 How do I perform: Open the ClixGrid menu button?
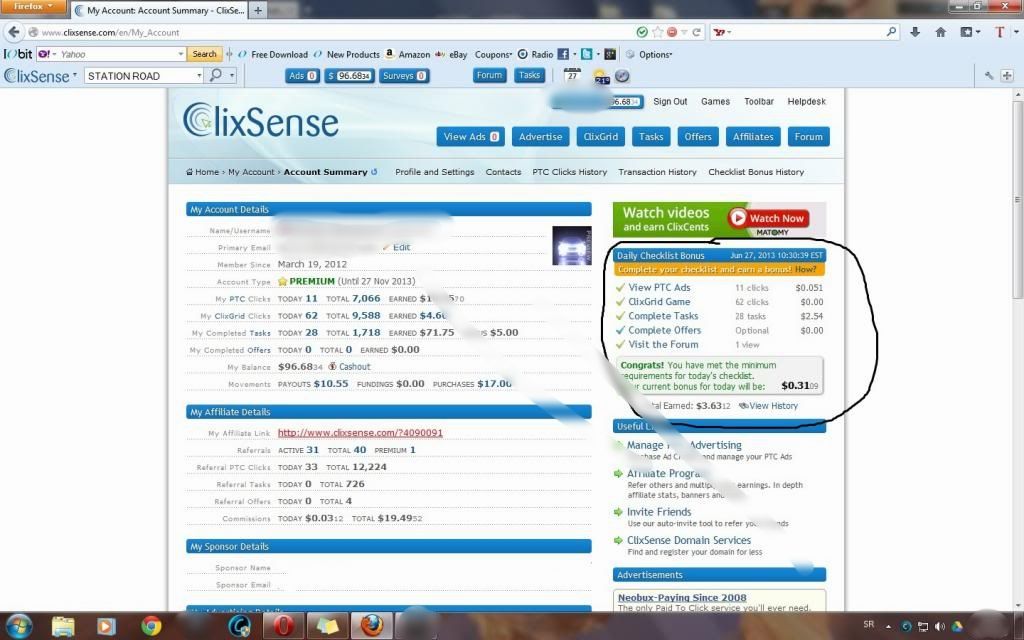click(x=601, y=136)
